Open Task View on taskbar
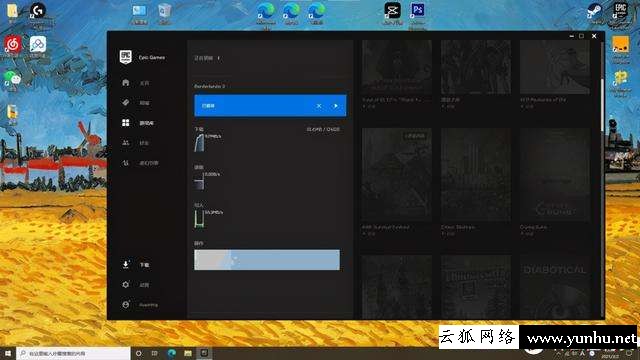 (x=155, y=353)
